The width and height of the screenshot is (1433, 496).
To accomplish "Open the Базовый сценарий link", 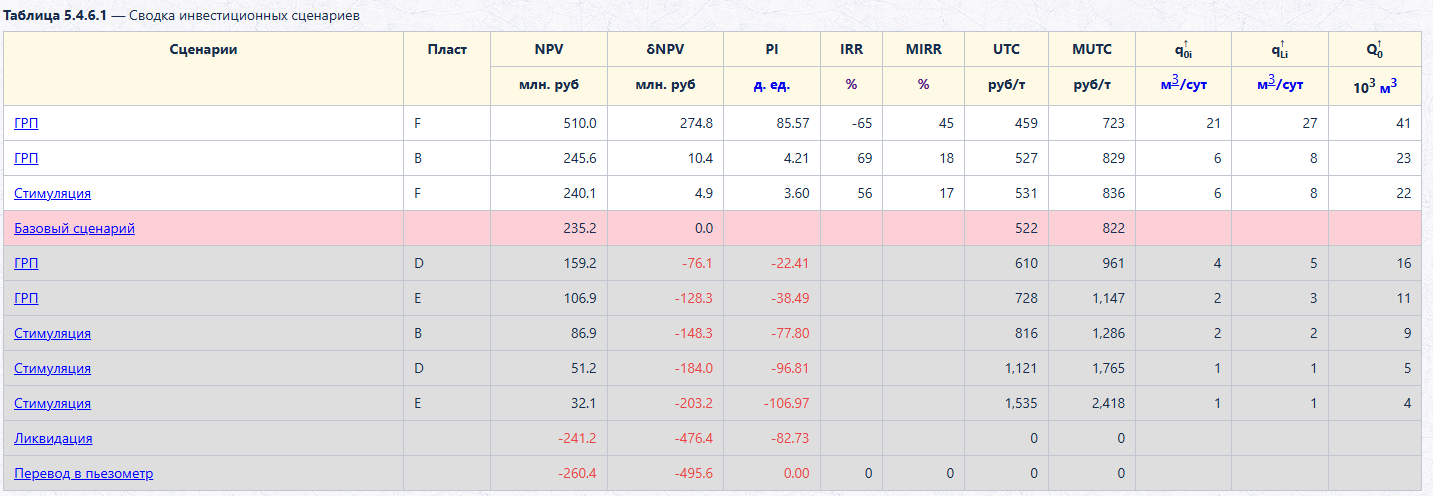I will coord(74,228).
